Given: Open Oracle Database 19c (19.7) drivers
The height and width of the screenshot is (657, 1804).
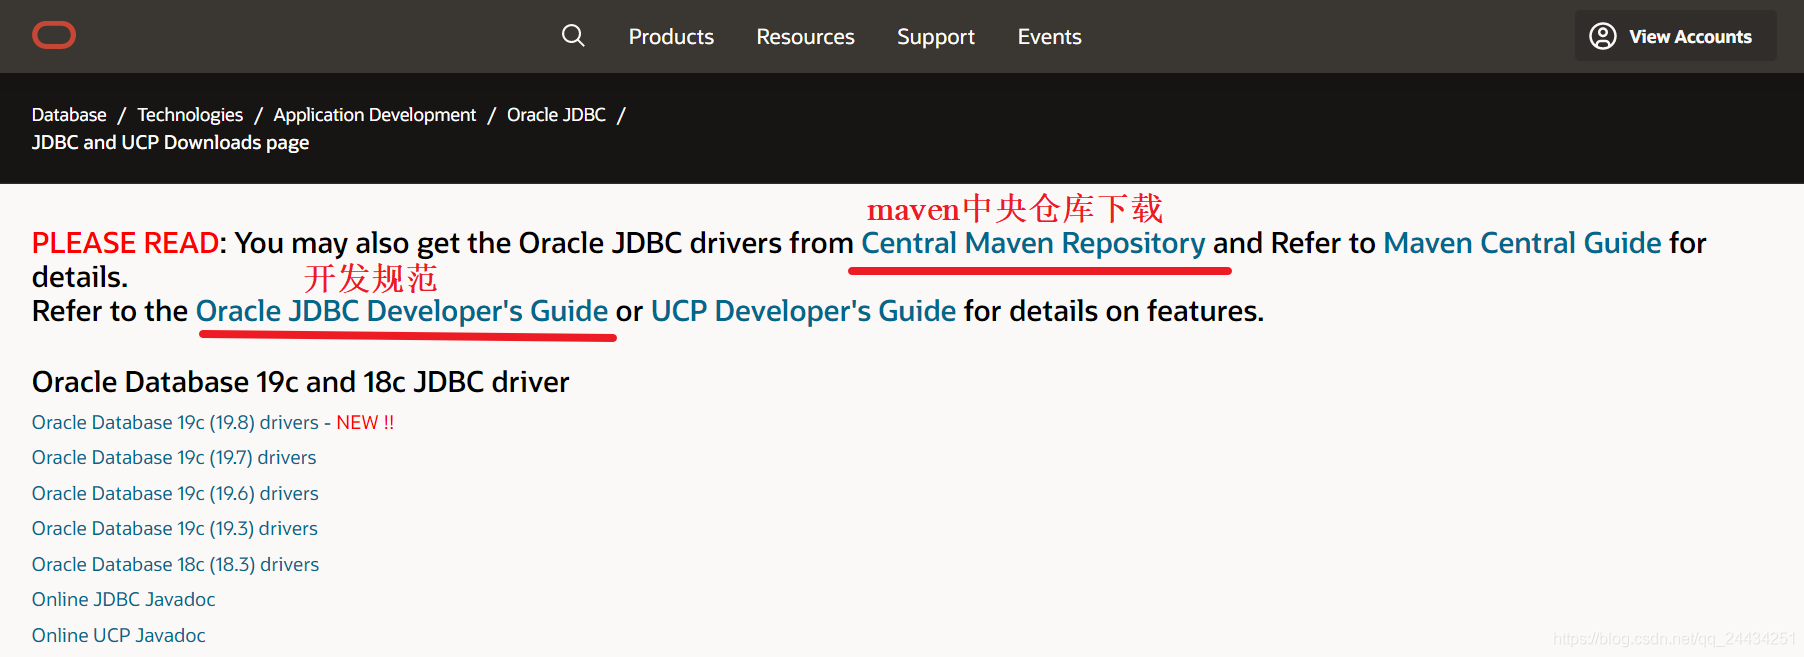Looking at the screenshot, I should (x=174, y=458).
